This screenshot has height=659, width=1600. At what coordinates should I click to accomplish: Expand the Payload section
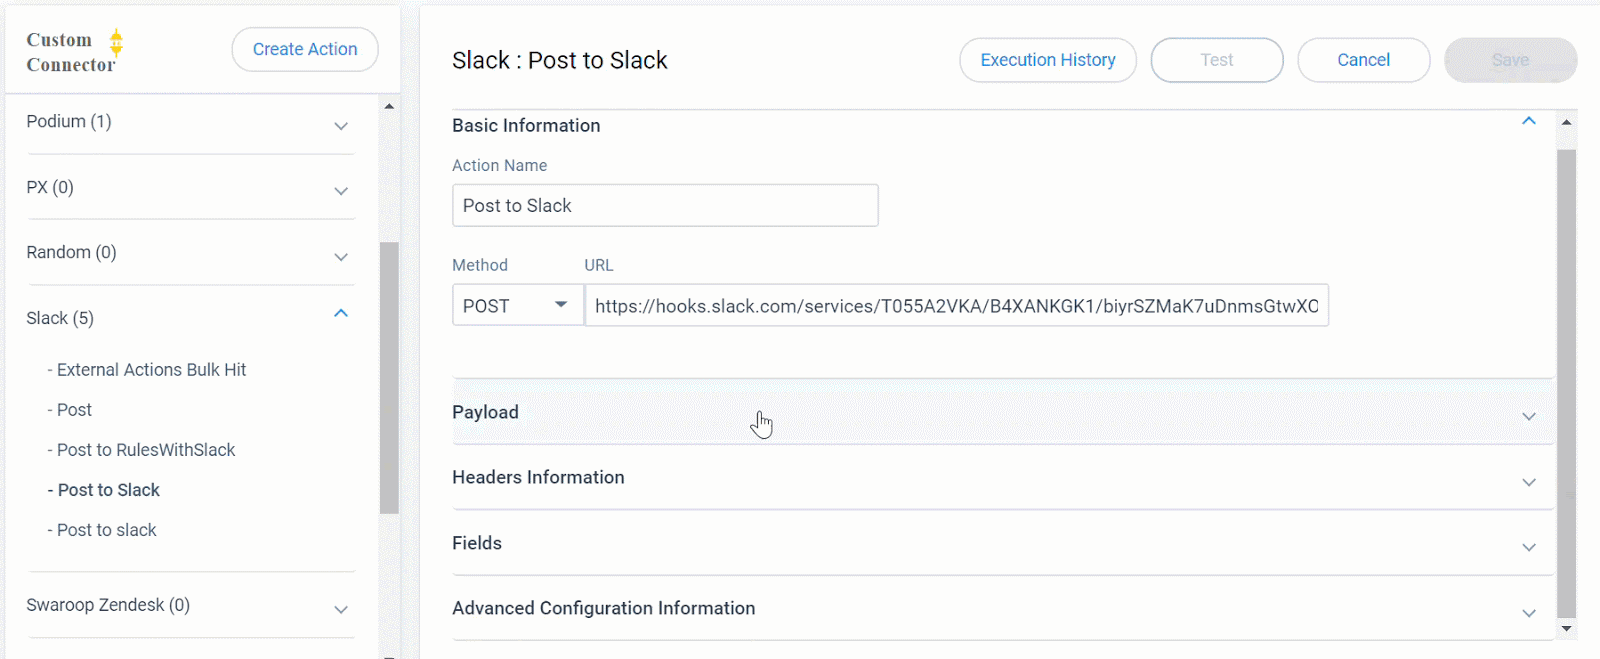coord(1003,412)
